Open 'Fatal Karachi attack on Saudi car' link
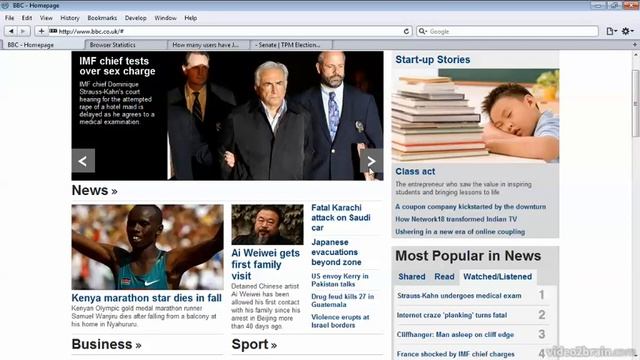 (x=341, y=218)
